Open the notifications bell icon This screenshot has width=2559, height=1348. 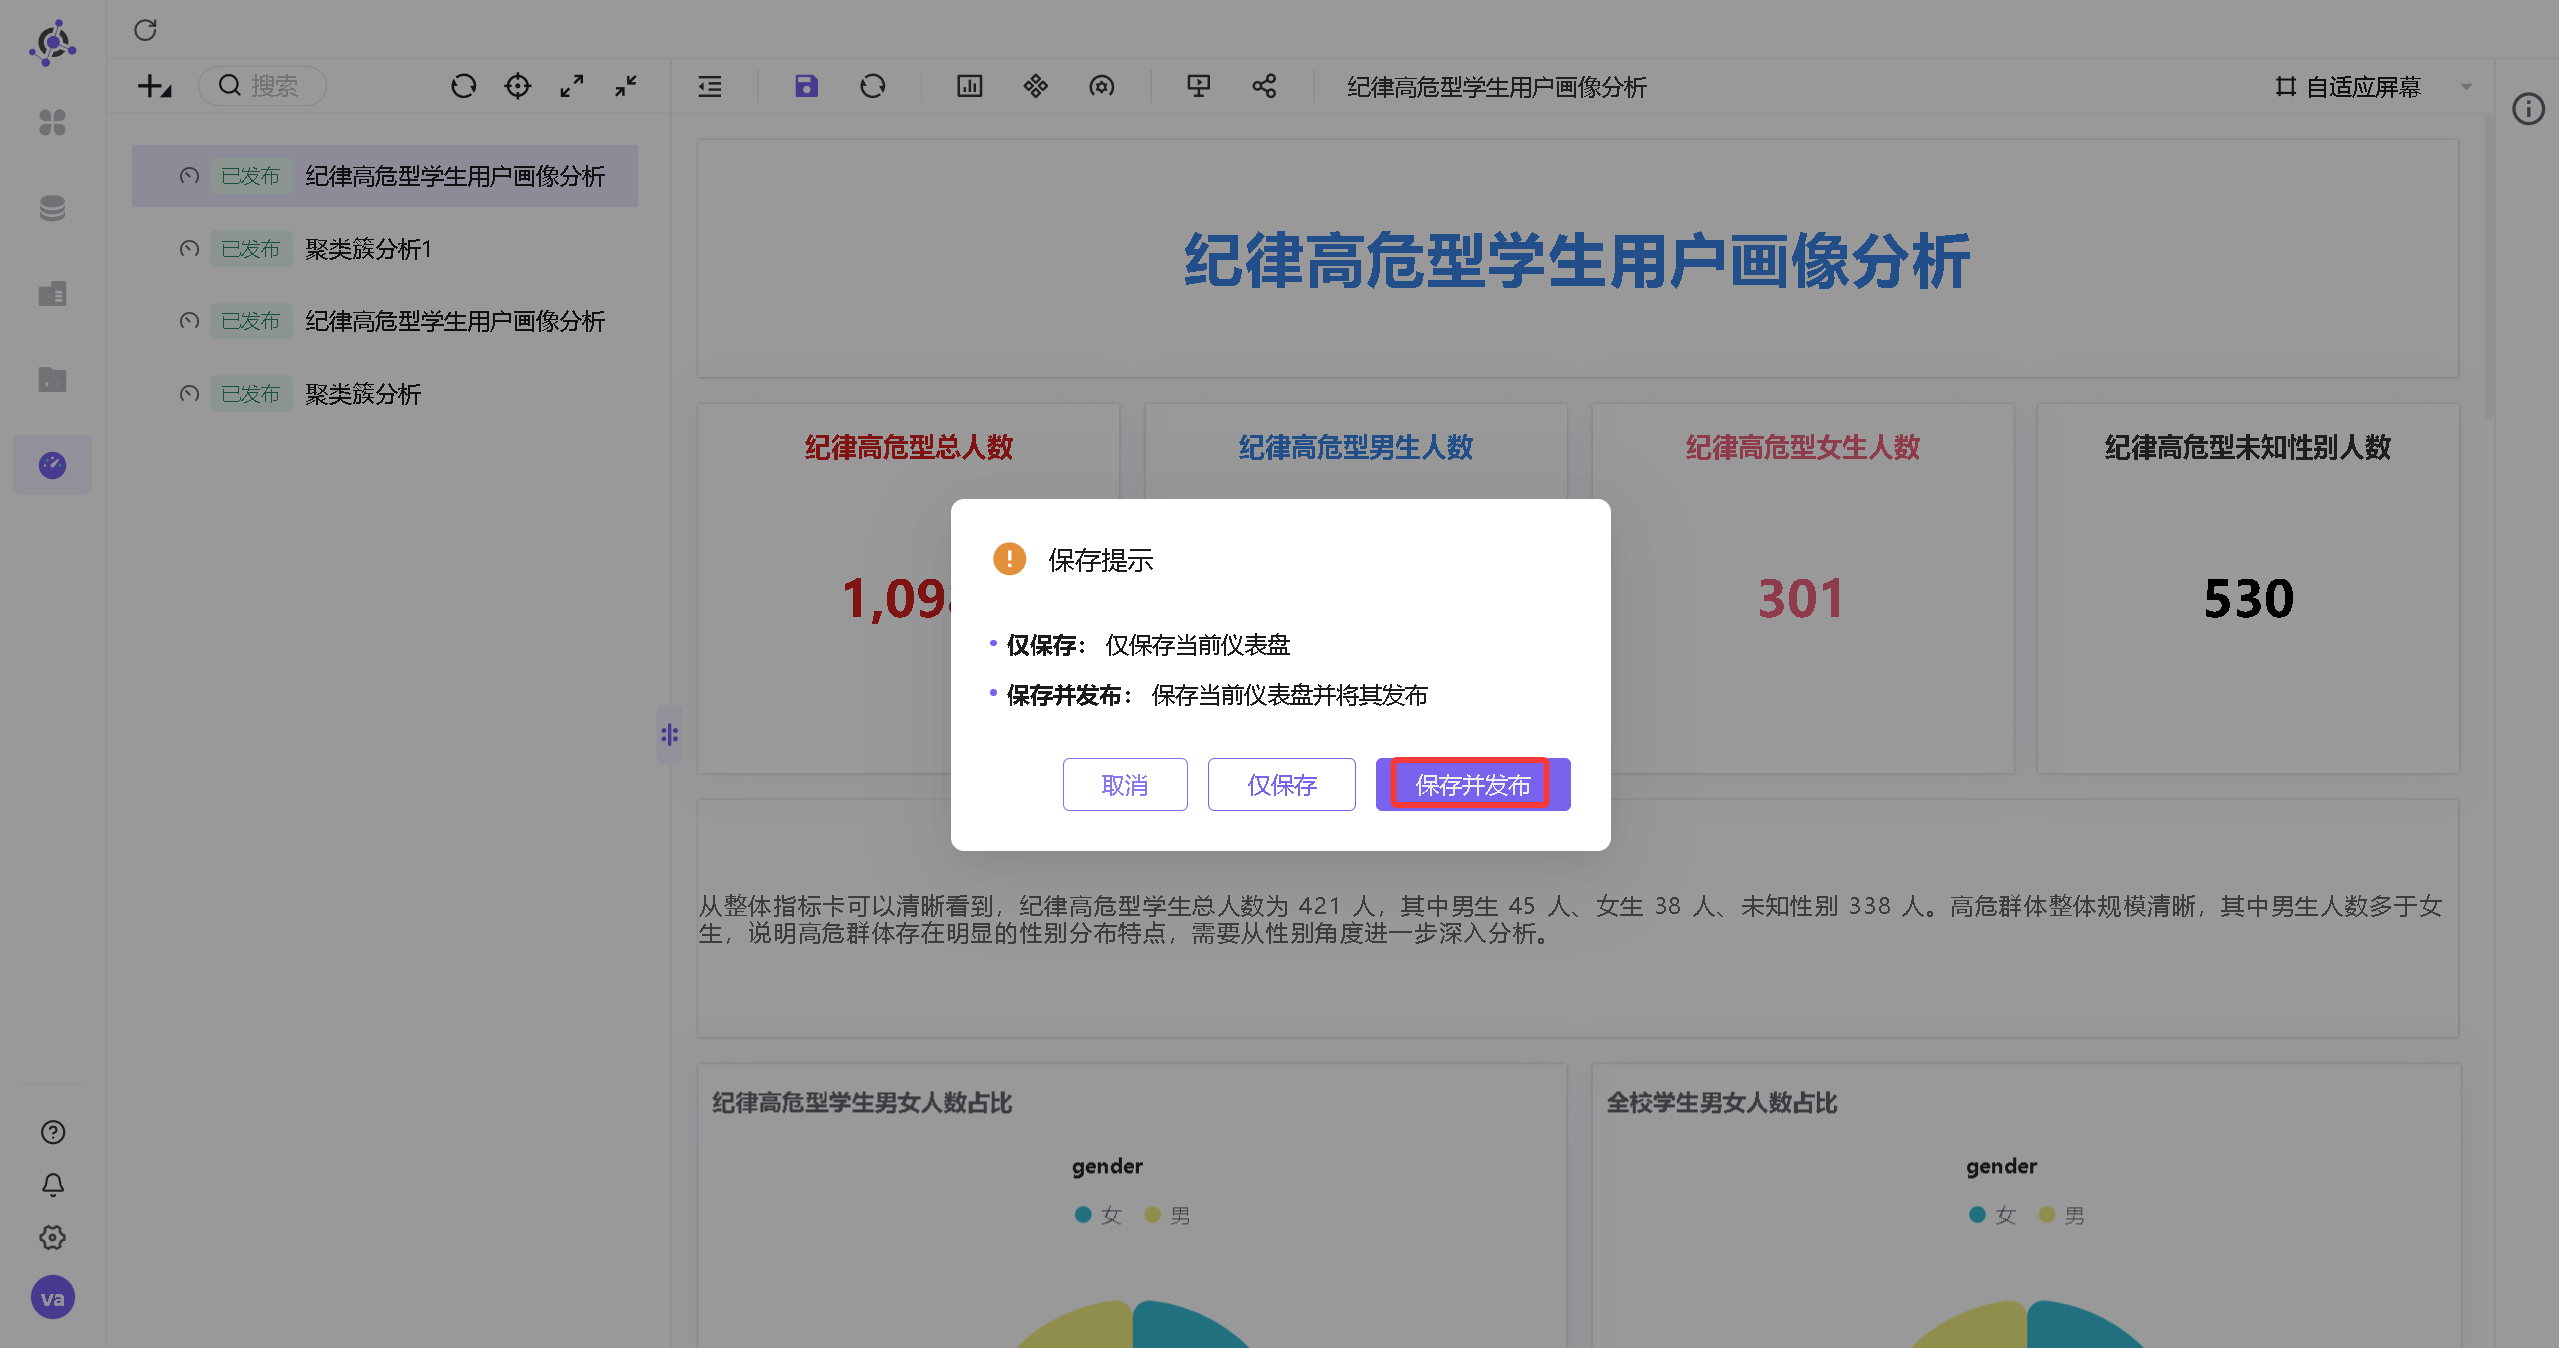point(52,1185)
